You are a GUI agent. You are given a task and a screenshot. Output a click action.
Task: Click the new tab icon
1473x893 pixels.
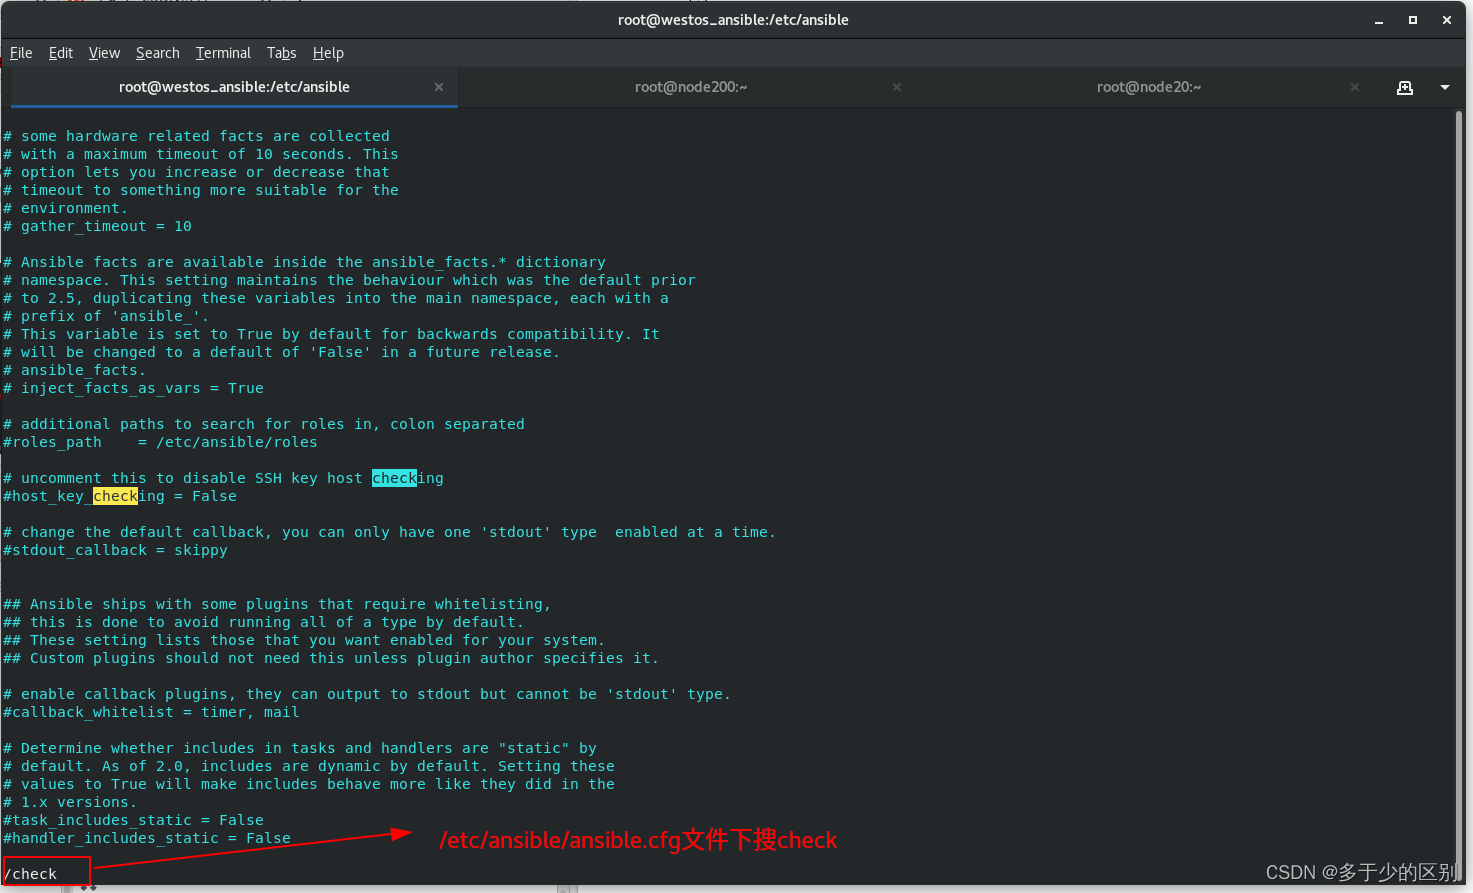click(1405, 87)
